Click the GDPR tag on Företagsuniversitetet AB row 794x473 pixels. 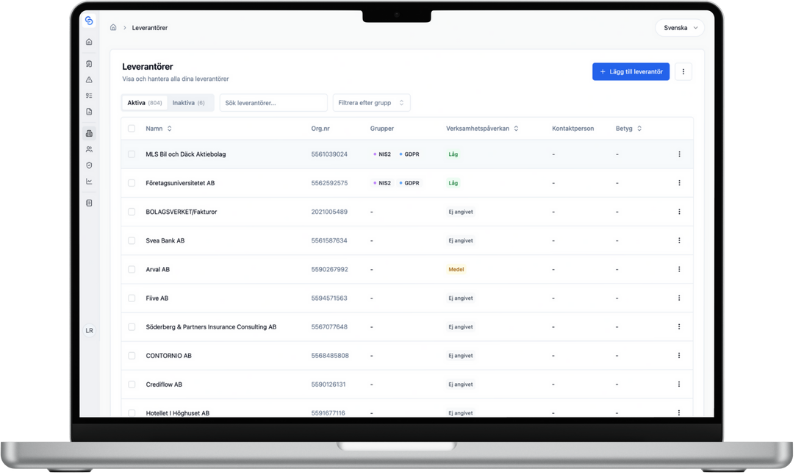(x=409, y=183)
